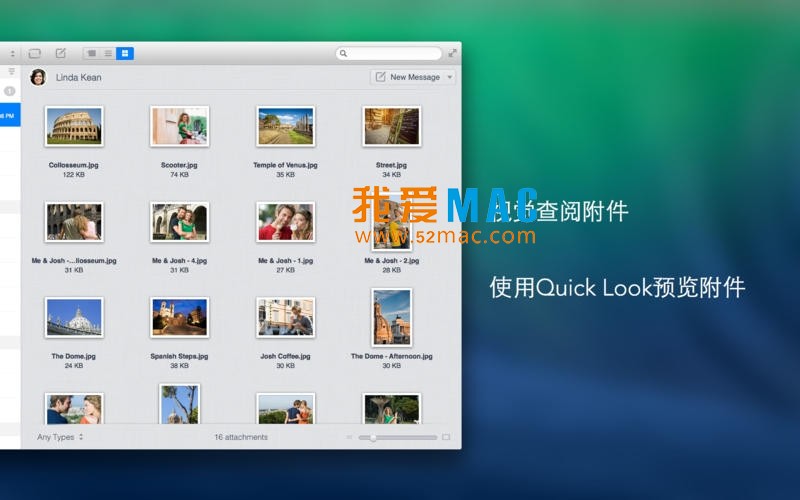Click the sidebar filter icon
This screenshot has width=800, height=500.
(12, 72)
